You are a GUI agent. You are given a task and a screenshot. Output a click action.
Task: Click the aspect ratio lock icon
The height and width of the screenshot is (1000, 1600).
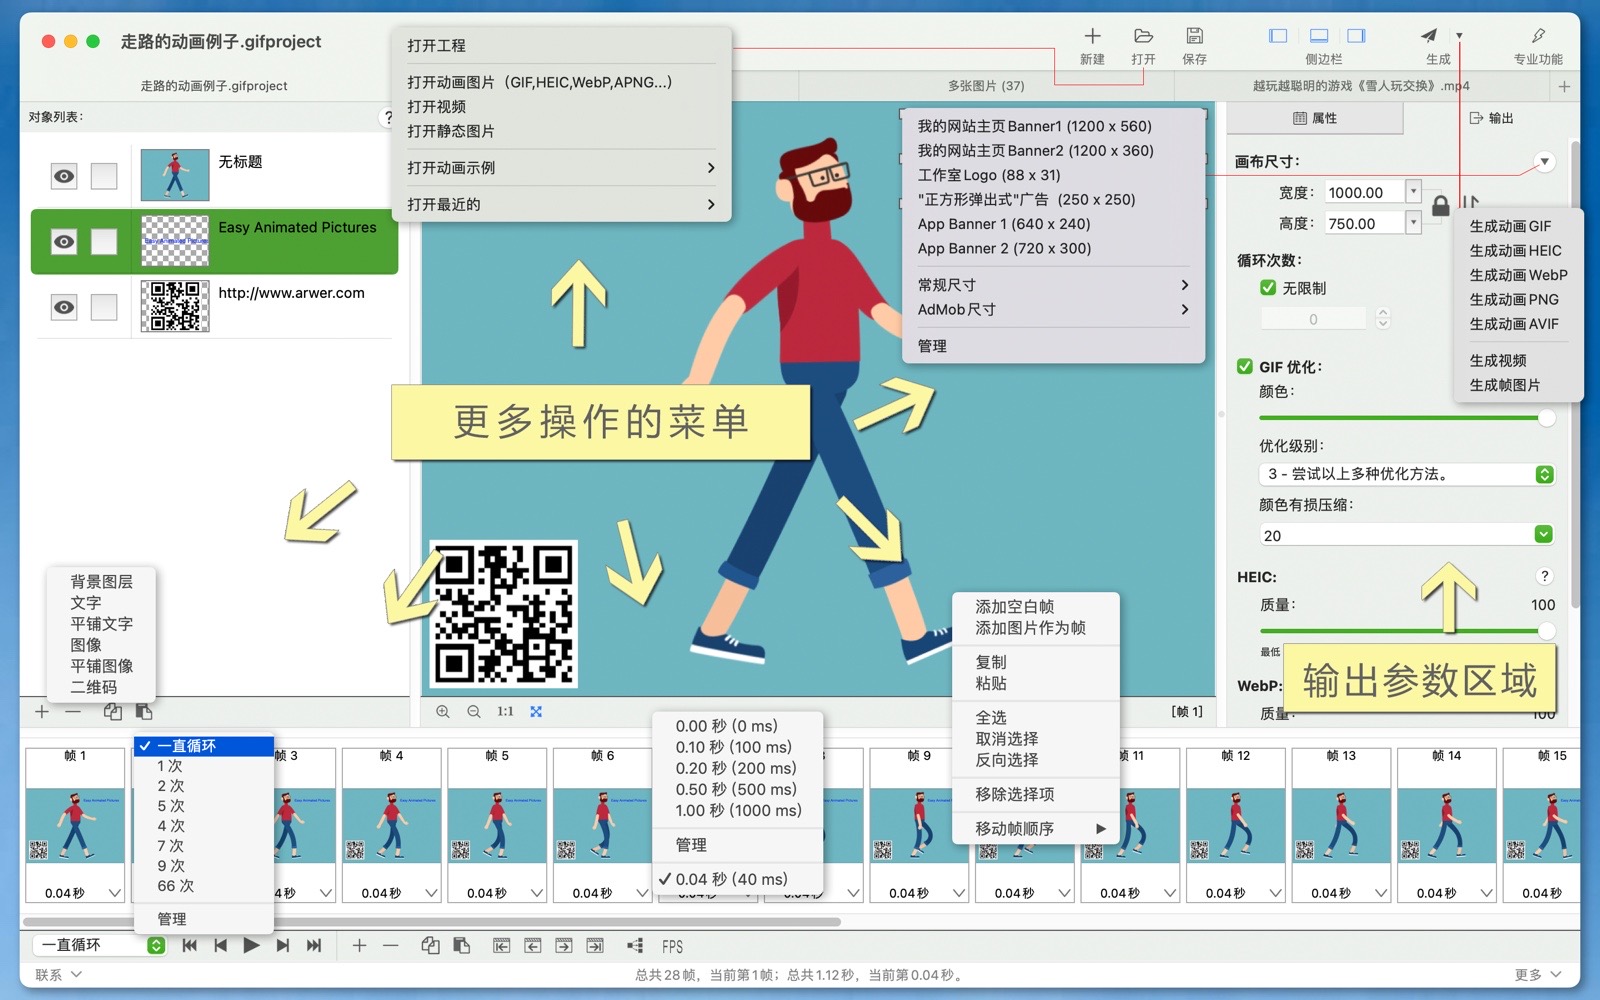(1440, 207)
